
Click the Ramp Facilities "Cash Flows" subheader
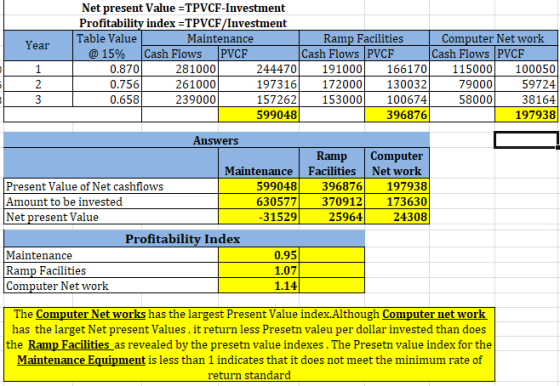pyautogui.click(x=332, y=54)
